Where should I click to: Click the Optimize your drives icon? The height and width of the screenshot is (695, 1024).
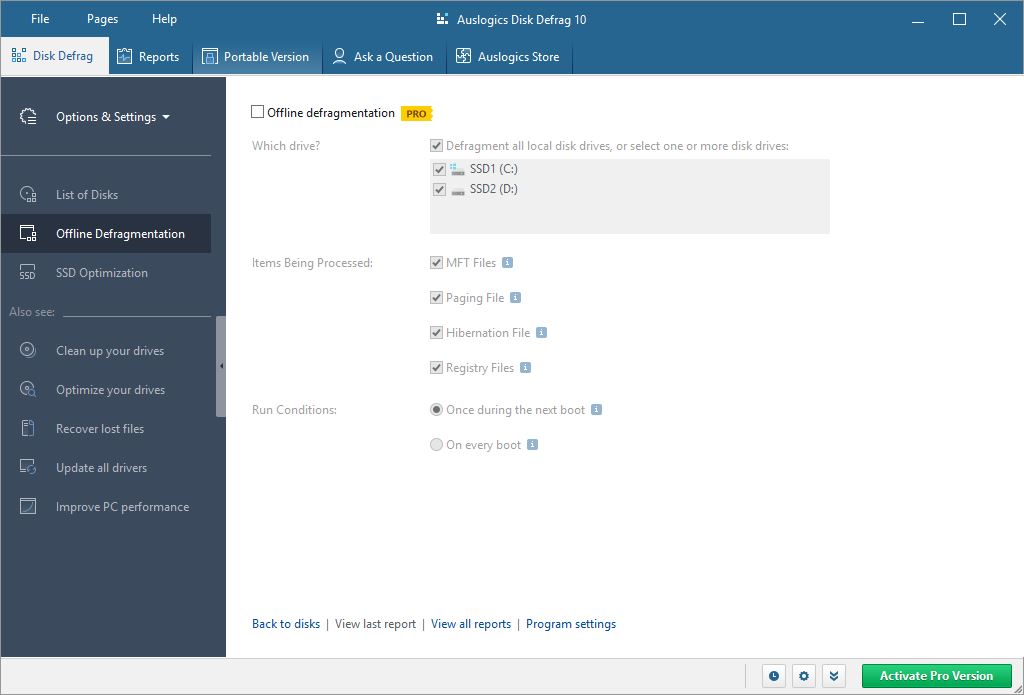coord(28,390)
